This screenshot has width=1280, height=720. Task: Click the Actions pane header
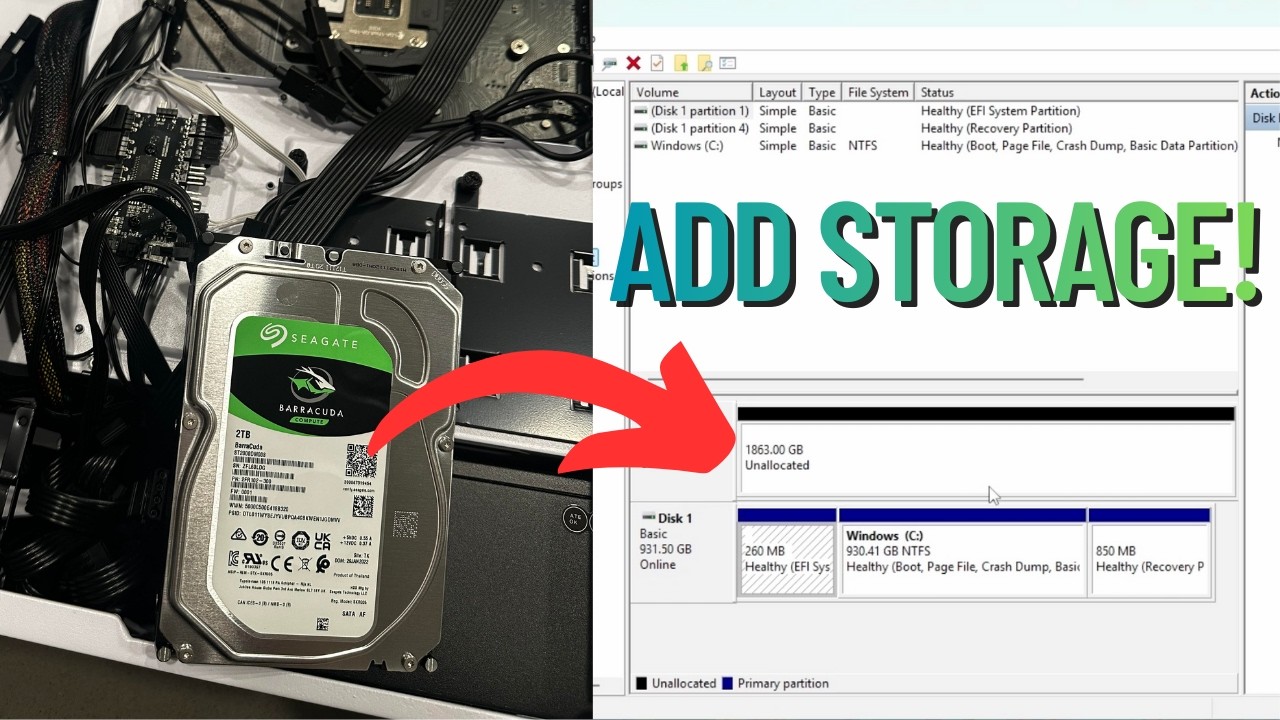1263,93
